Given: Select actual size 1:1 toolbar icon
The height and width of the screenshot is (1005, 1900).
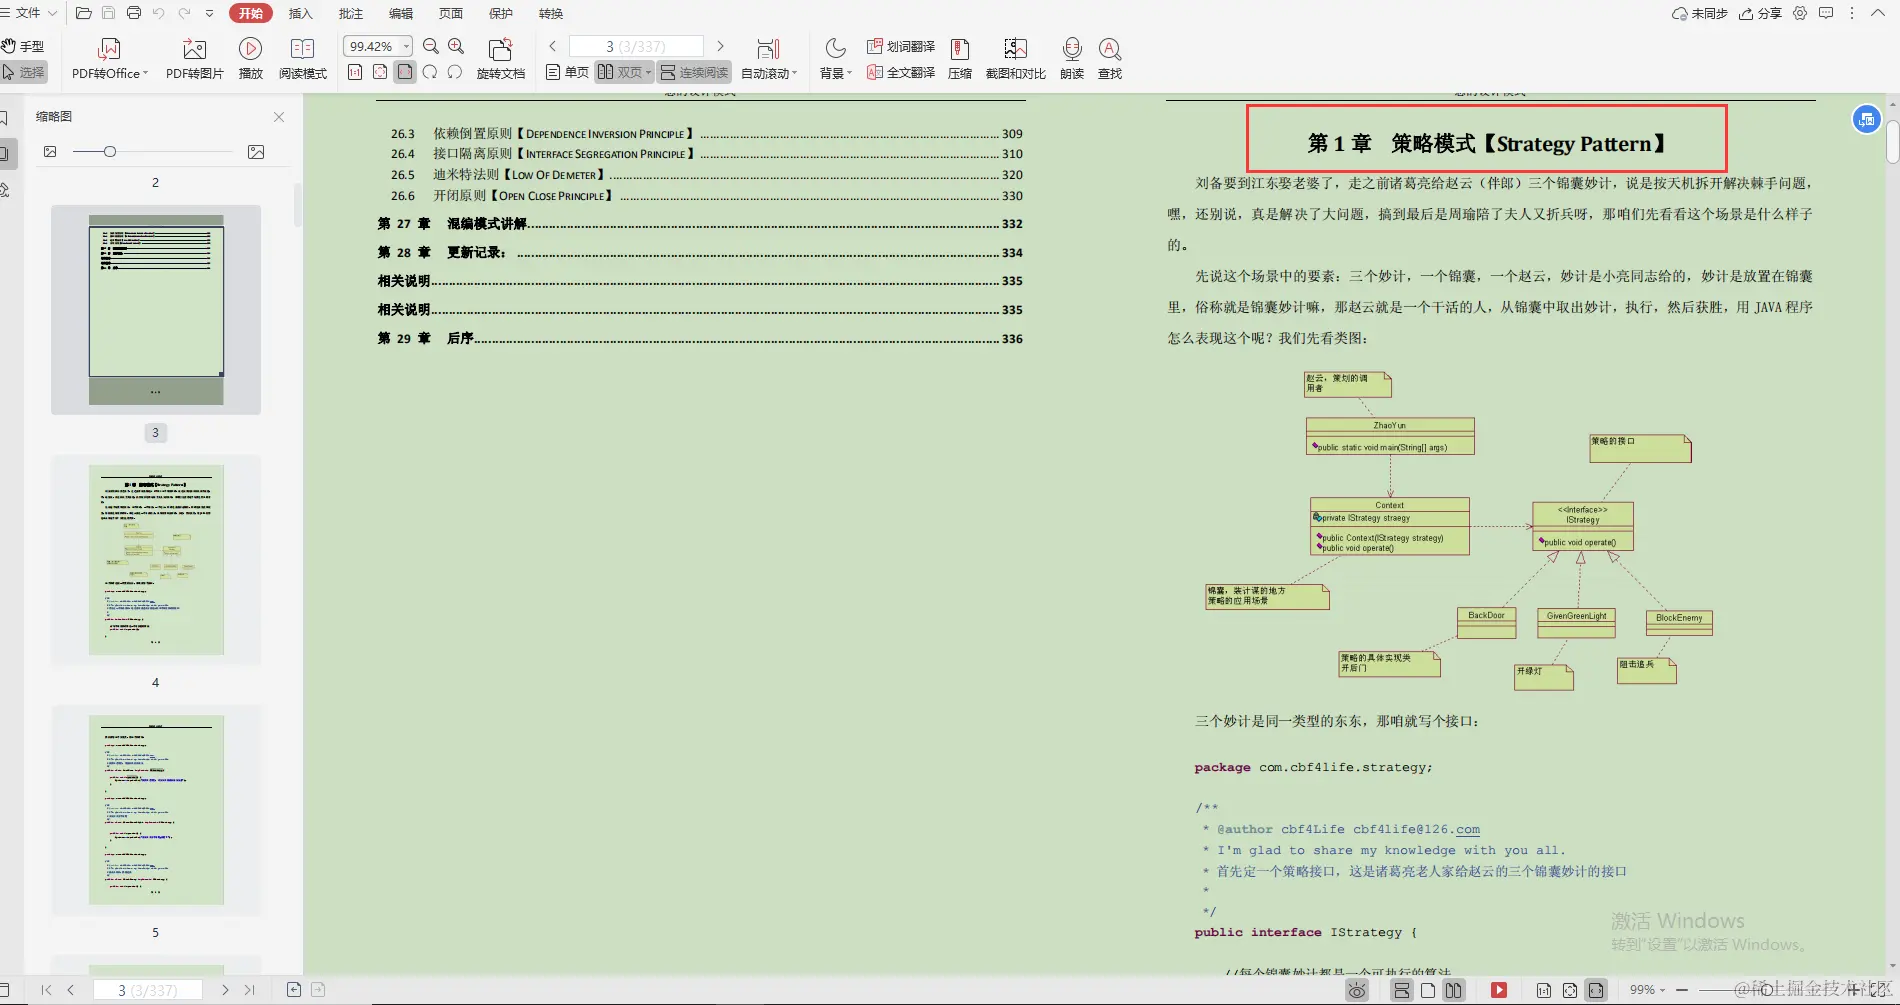Looking at the screenshot, I should (355, 72).
